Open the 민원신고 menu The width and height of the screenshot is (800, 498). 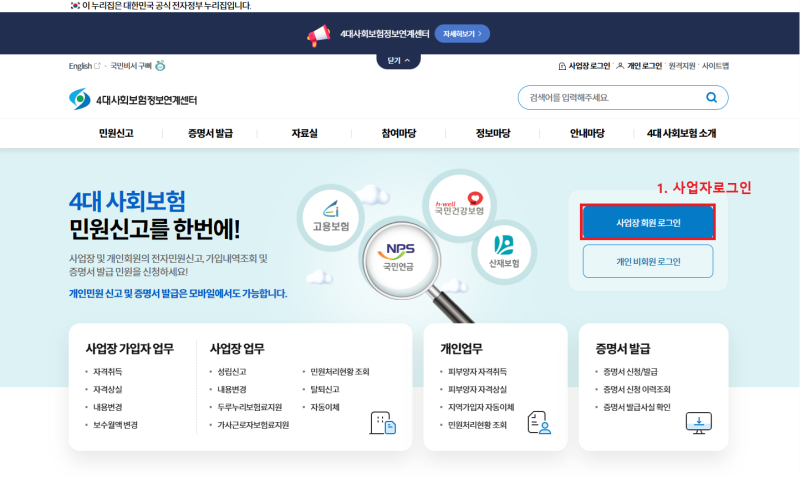pos(116,133)
